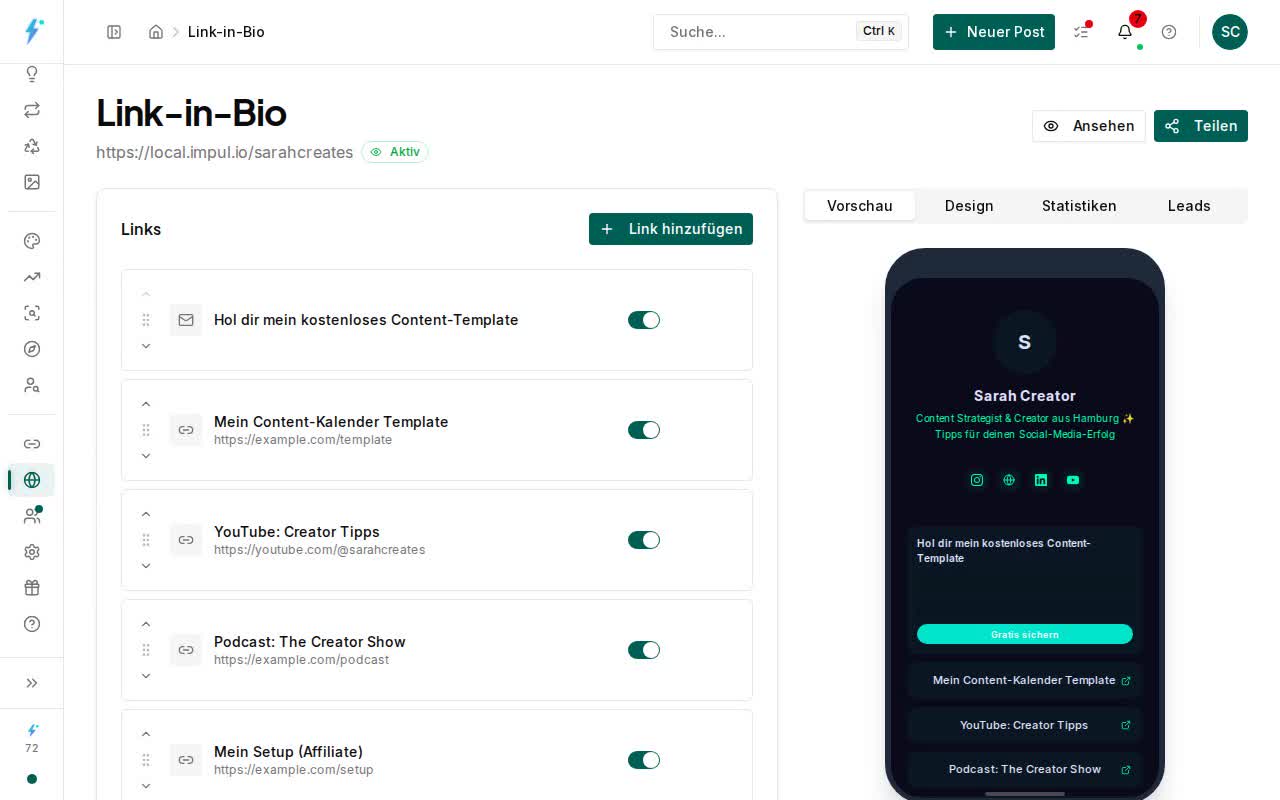
Task: Move Mein Content-Kalender Template down
Action: (x=146, y=456)
